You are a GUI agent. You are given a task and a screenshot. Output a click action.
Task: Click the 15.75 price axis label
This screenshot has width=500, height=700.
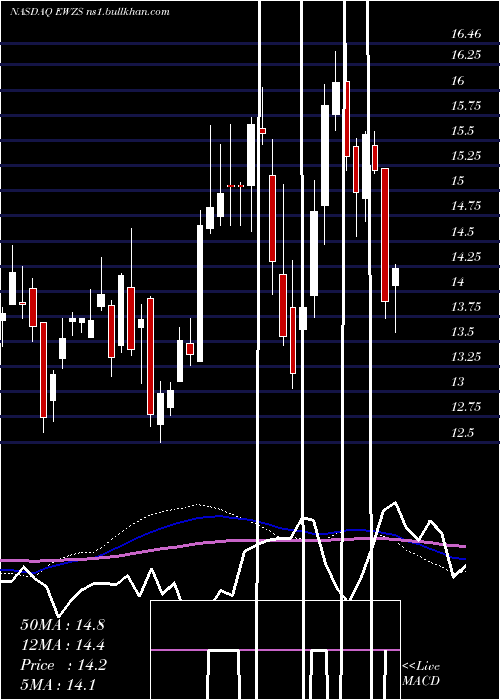466,106
